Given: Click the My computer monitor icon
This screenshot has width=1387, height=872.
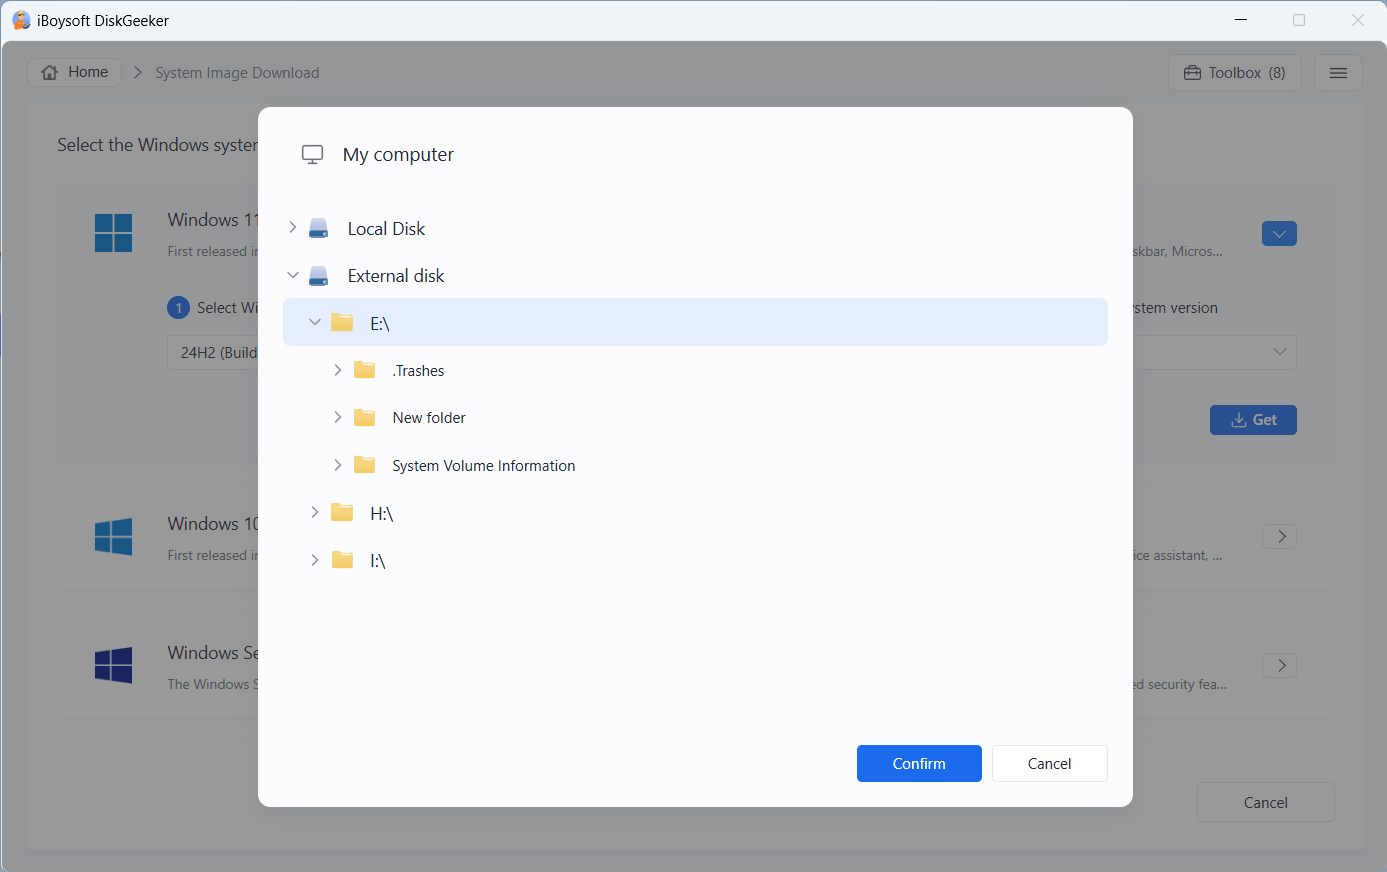Looking at the screenshot, I should [x=312, y=154].
